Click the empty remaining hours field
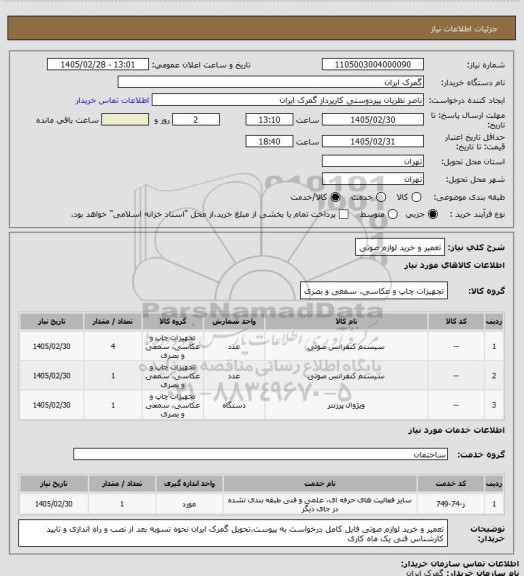Viewport: 524px width, 576px height. (x=125, y=120)
